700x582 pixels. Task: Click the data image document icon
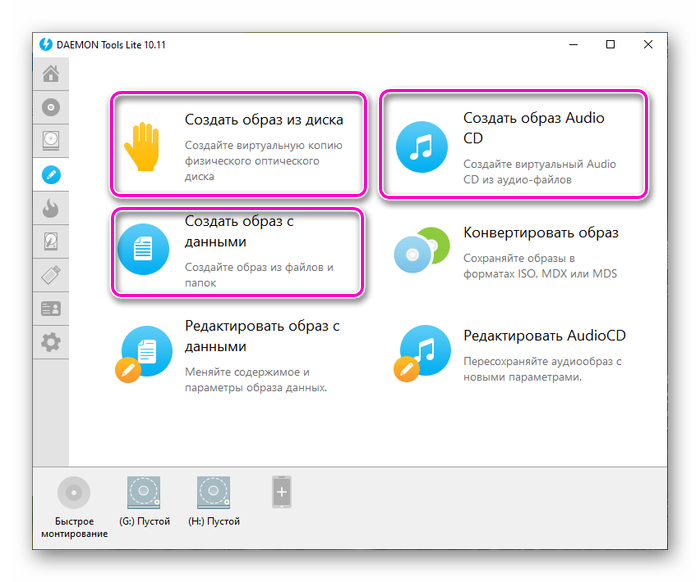pyautogui.click(x=143, y=249)
